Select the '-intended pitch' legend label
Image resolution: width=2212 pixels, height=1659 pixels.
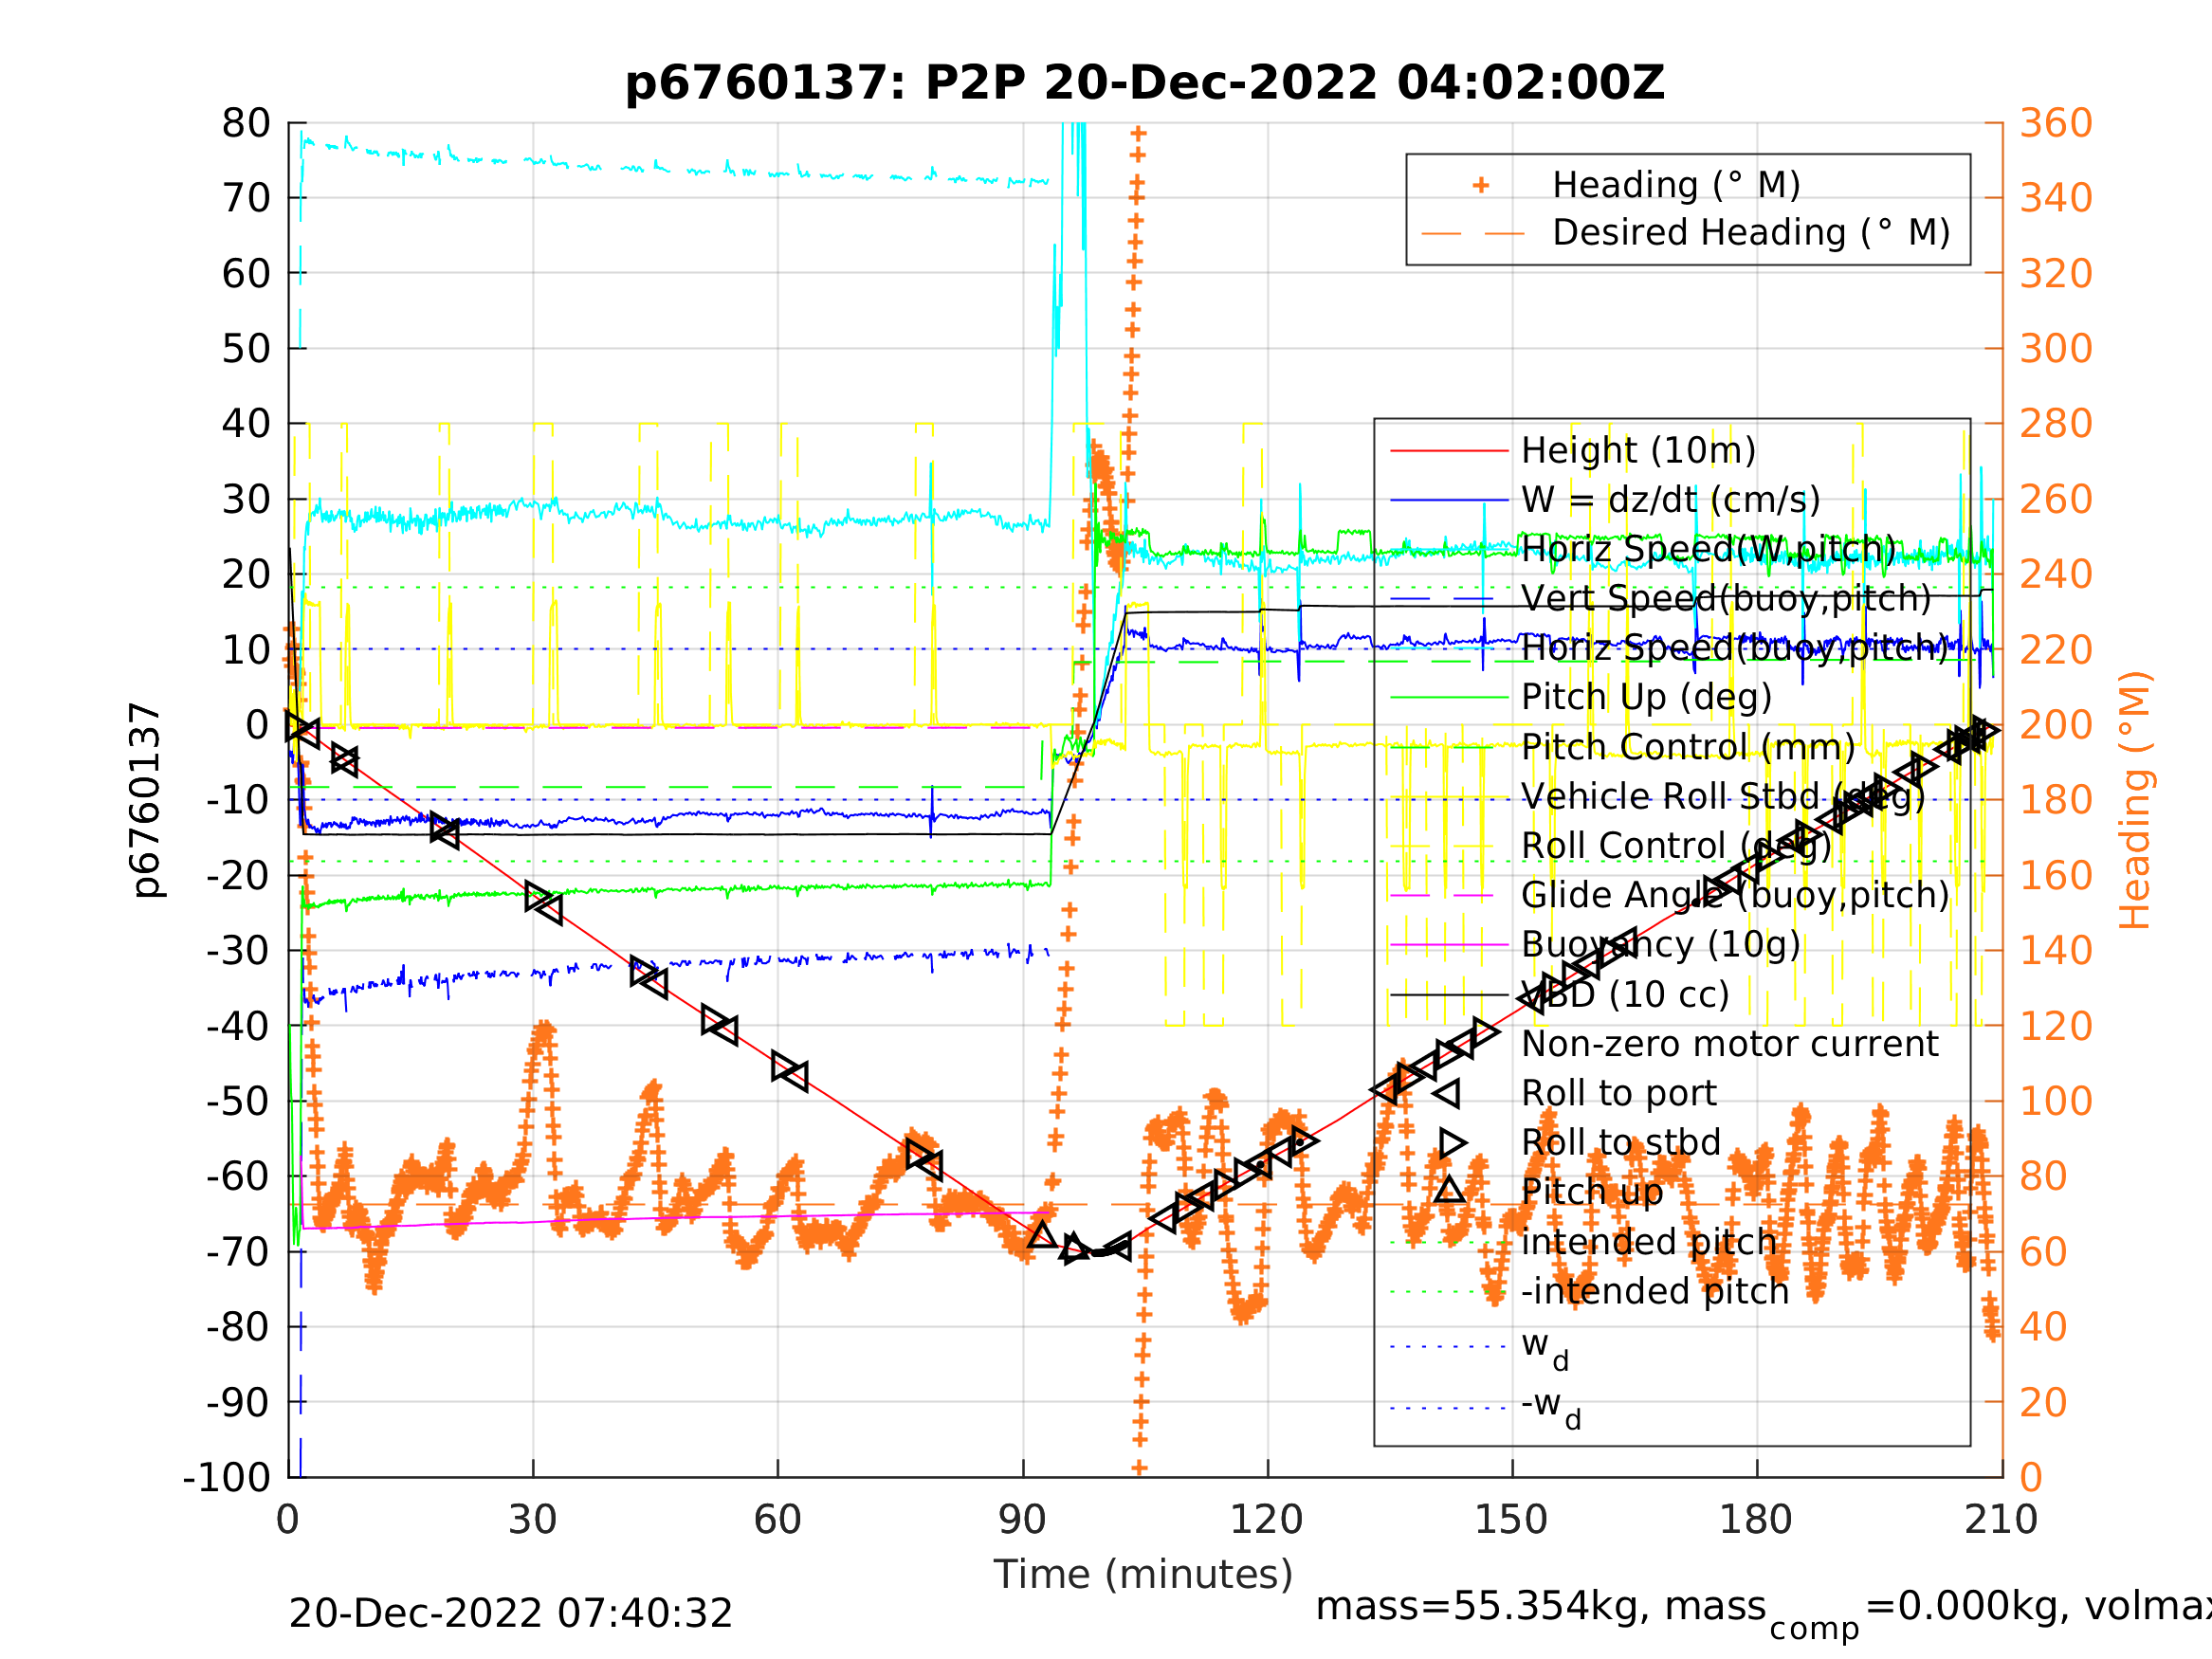[1654, 1291]
